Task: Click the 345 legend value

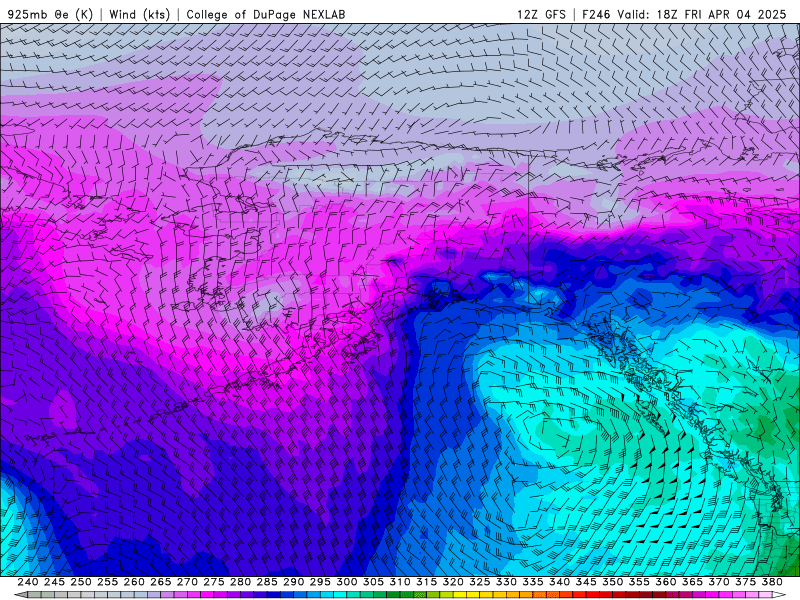Action: [x=586, y=582]
